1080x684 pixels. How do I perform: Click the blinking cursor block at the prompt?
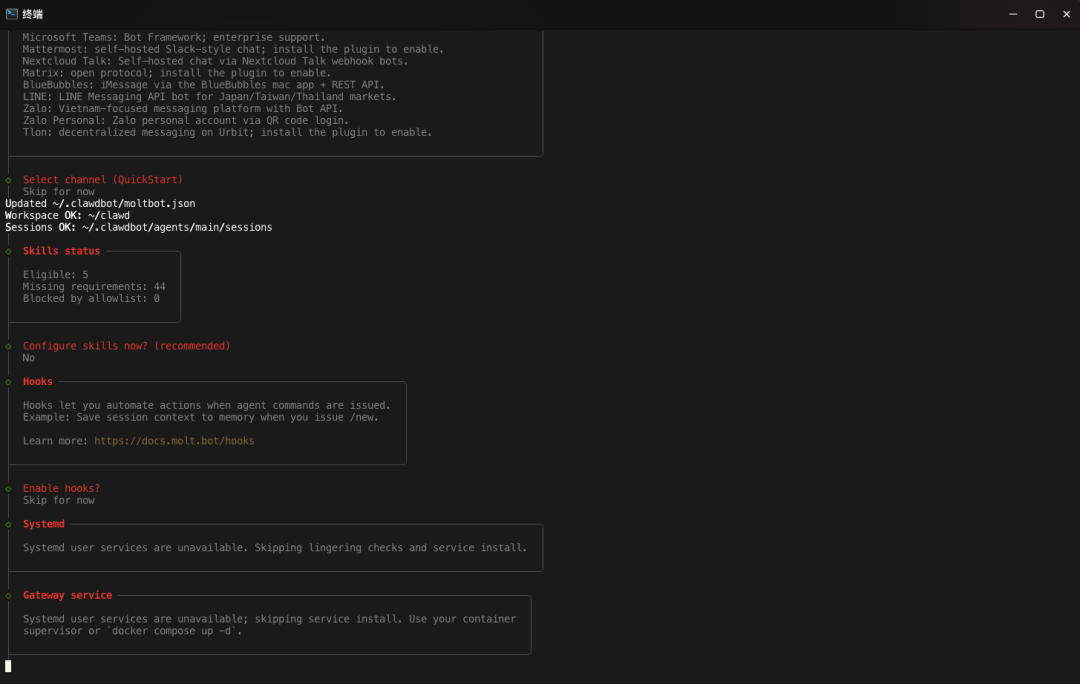coord(8,666)
